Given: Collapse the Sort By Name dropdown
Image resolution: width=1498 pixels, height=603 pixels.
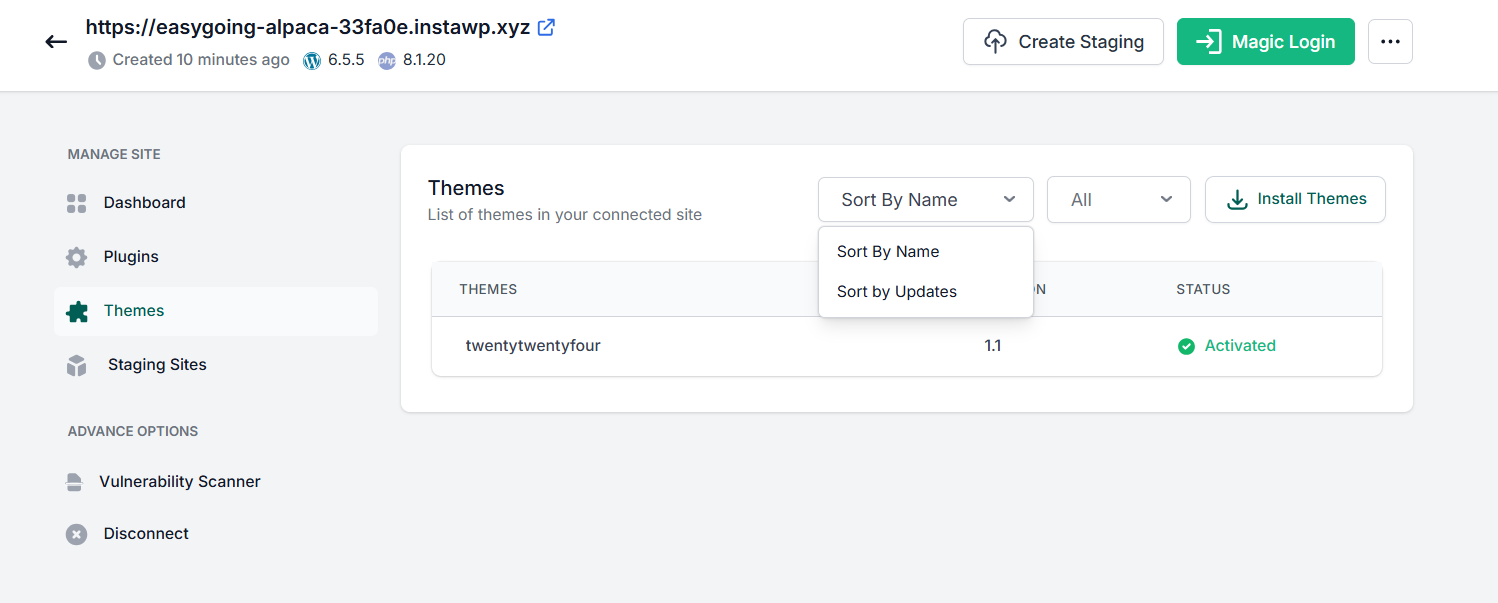Looking at the screenshot, I should [926, 200].
